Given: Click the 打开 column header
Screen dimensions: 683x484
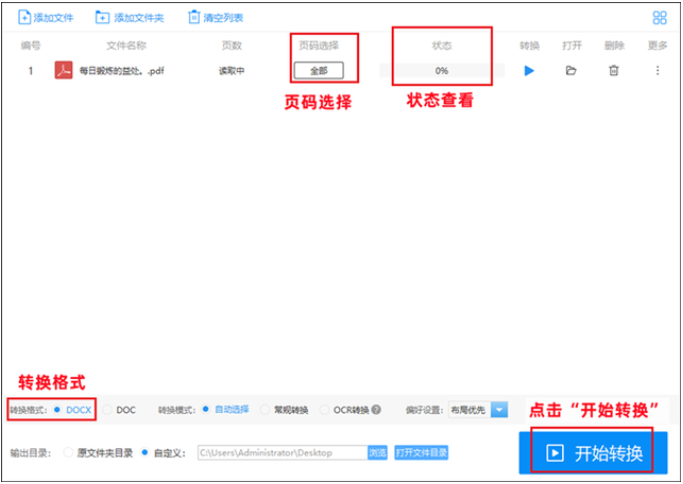Looking at the screenshot, I should tap(571, 45).
